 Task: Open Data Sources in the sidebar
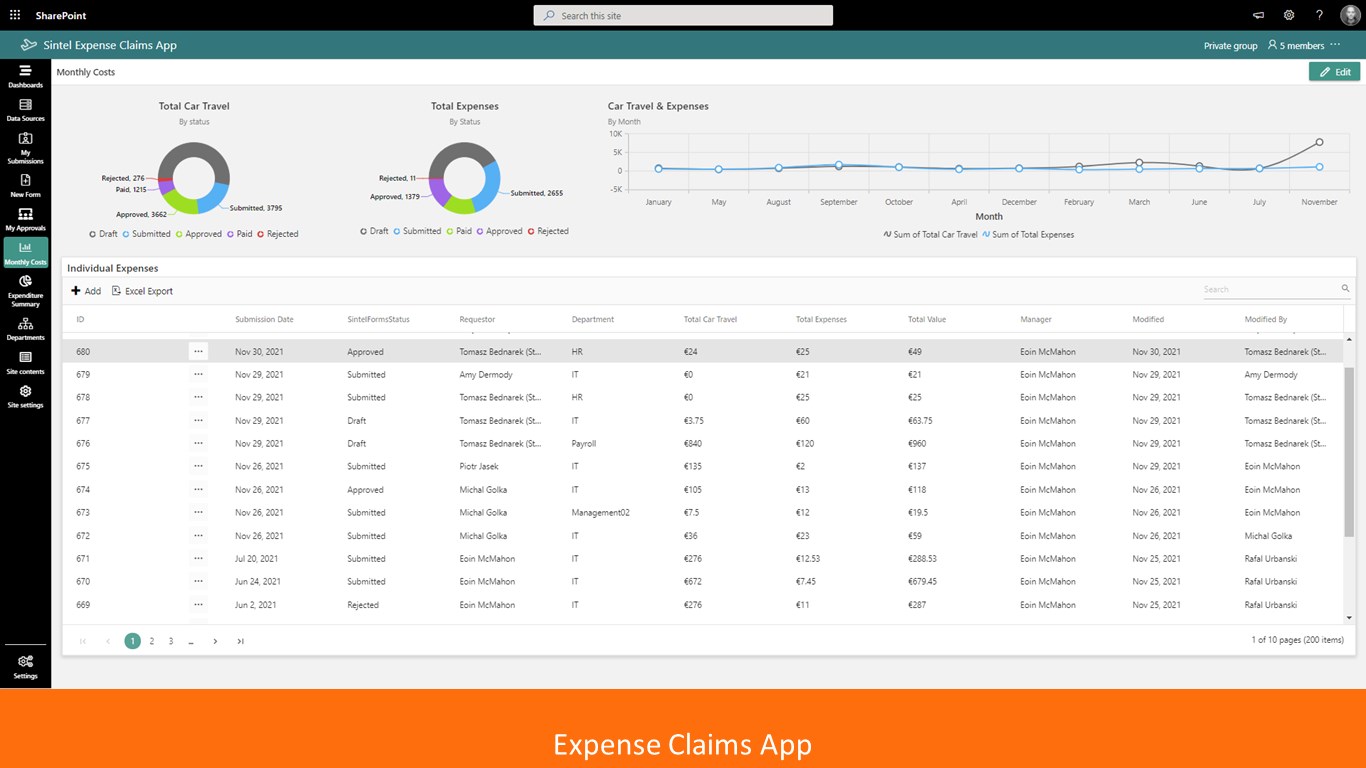coord(25,110)
